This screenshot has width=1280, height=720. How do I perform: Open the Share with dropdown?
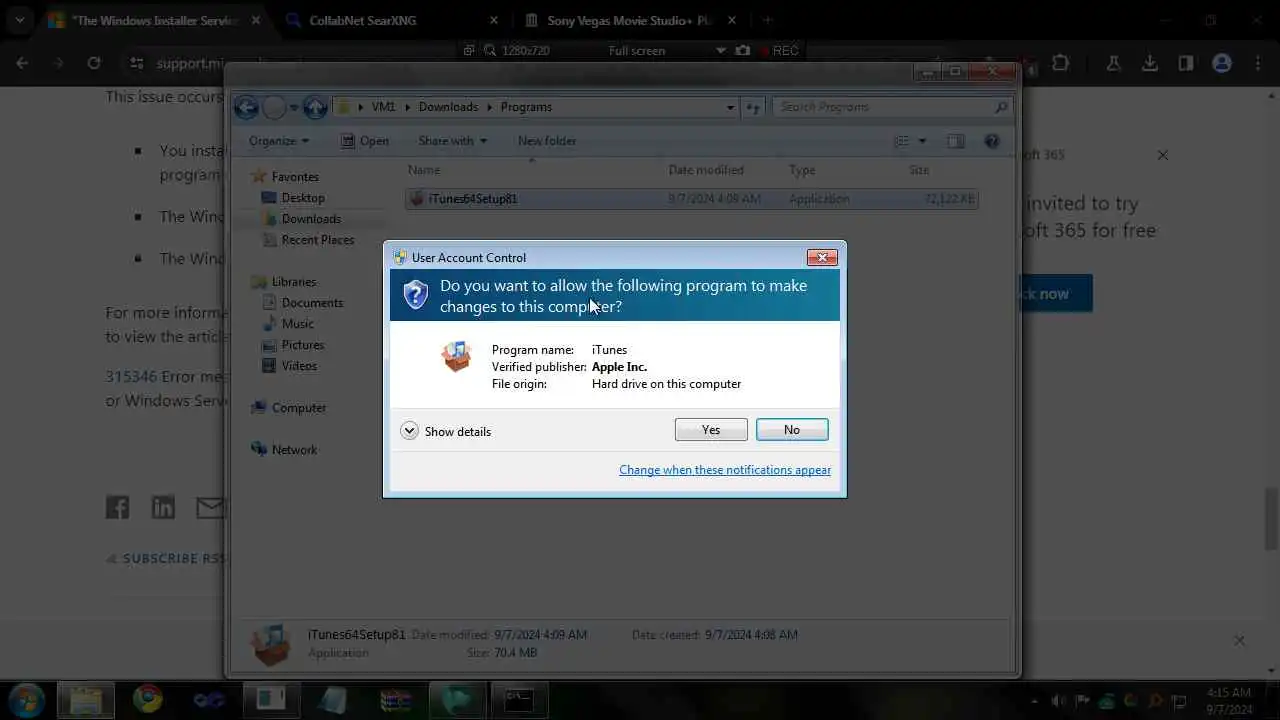click(x=452, y=141)
